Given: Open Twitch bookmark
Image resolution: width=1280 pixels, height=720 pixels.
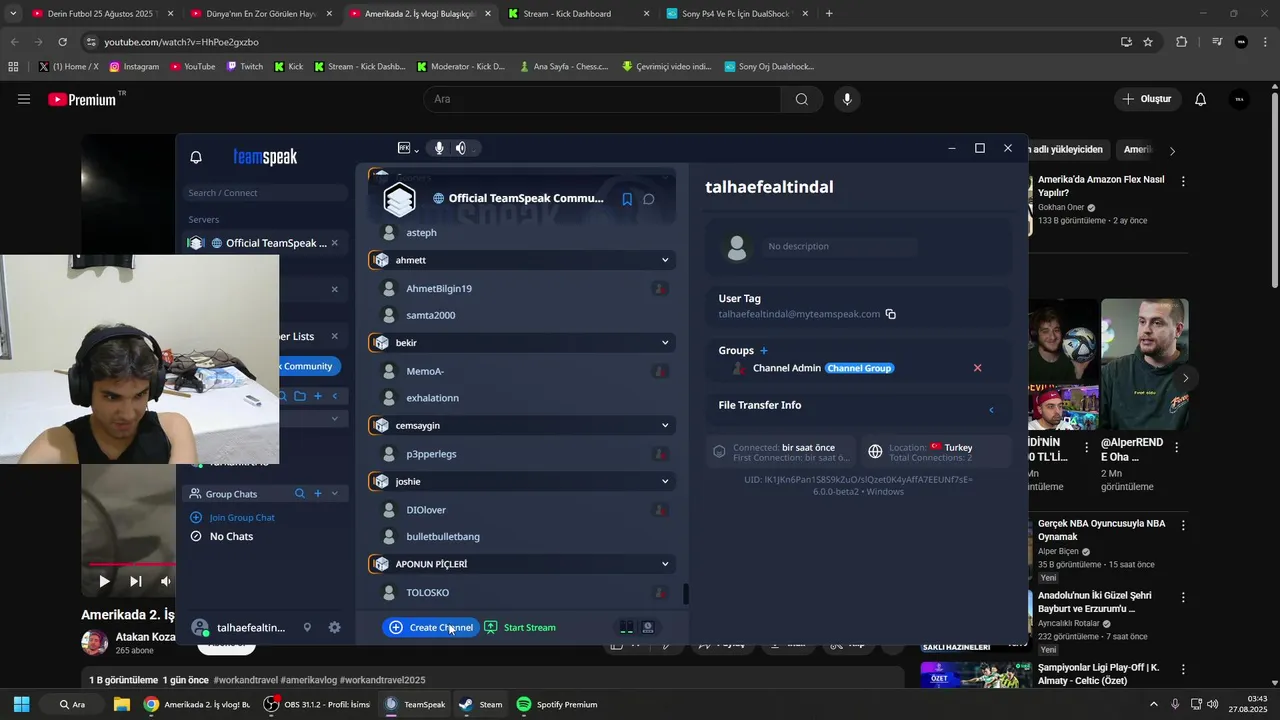Looking at the screenshot, I should point(245,67).
